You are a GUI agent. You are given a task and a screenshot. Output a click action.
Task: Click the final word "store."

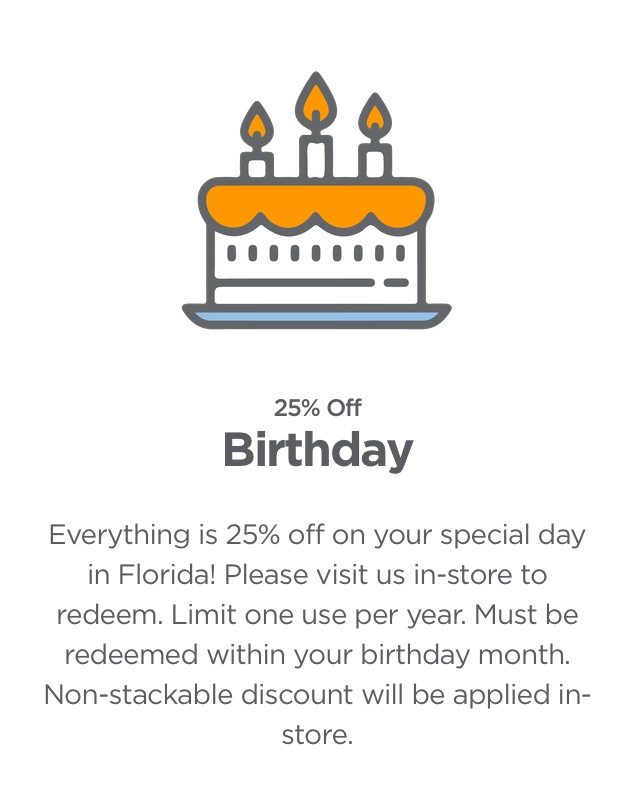pyautogui.click(x=317, y=735)
